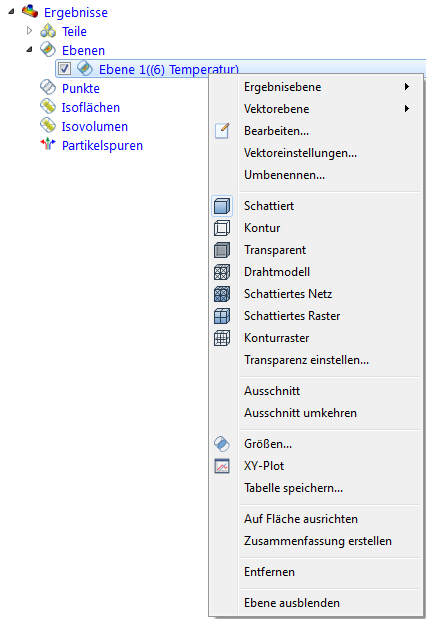The image size is (426, 619).
Task: Click the Konturraster grid icon
Action: pos(222,338)
